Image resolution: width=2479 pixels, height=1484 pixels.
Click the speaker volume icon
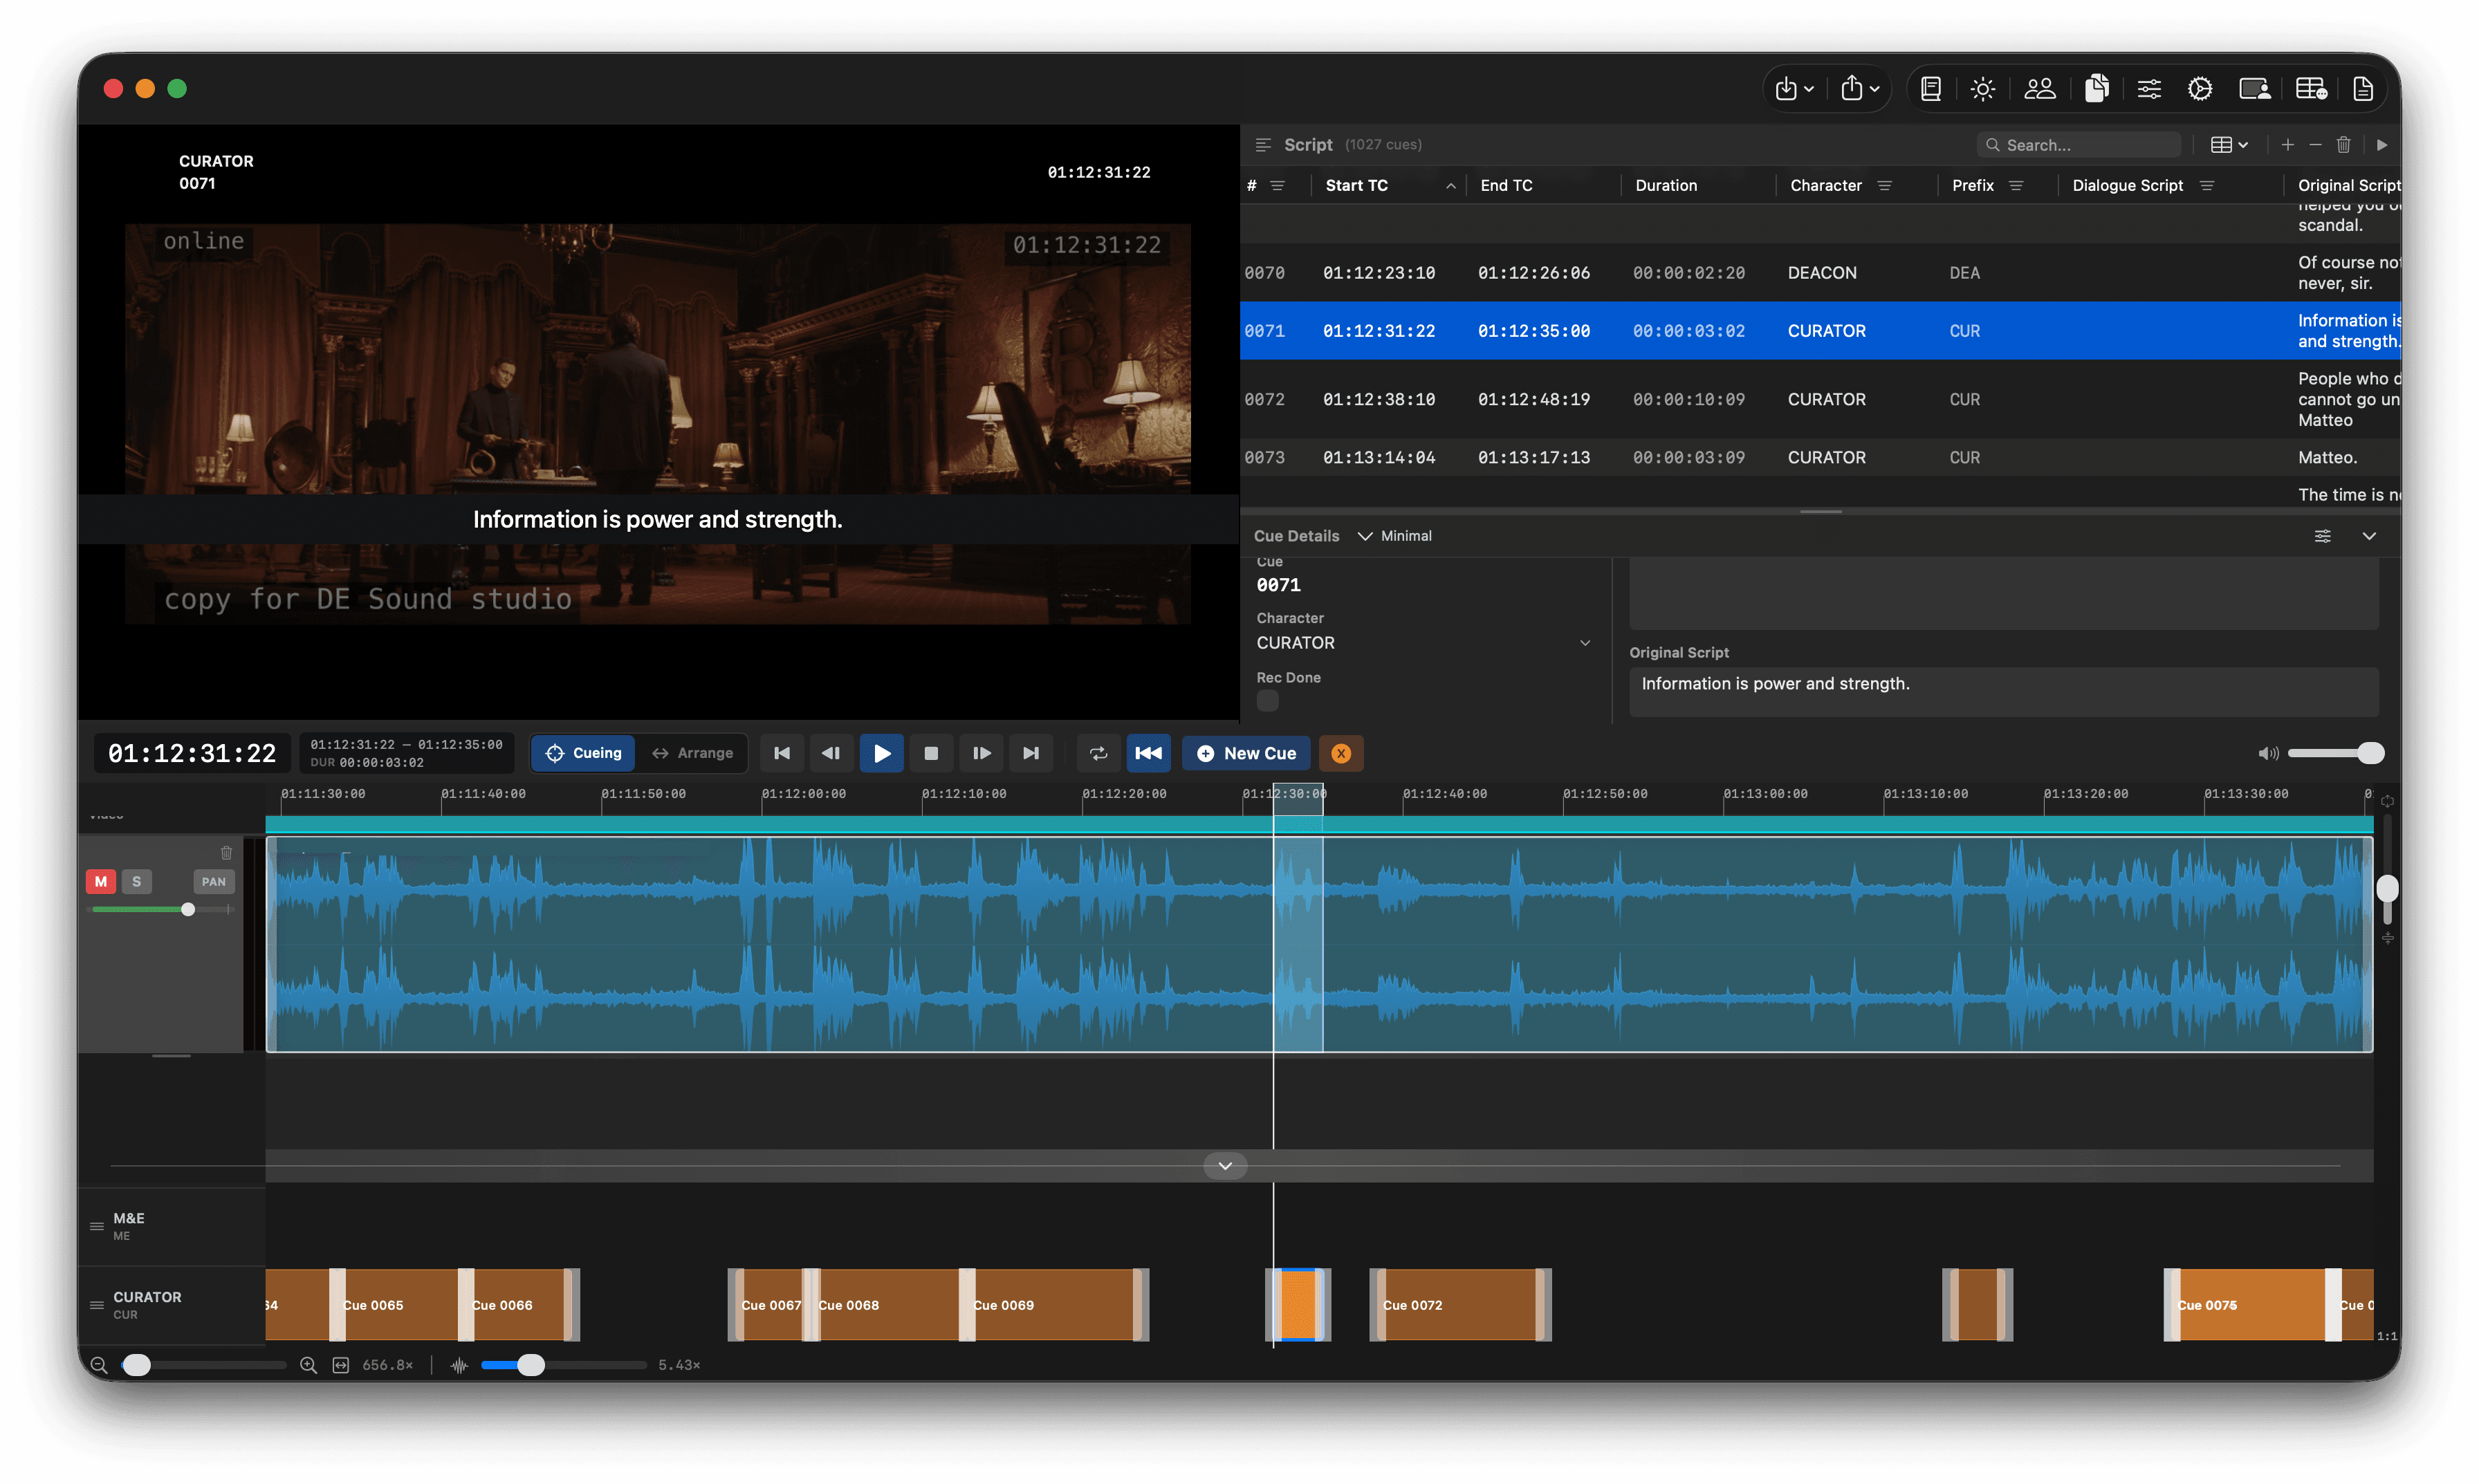point(2268,753)
